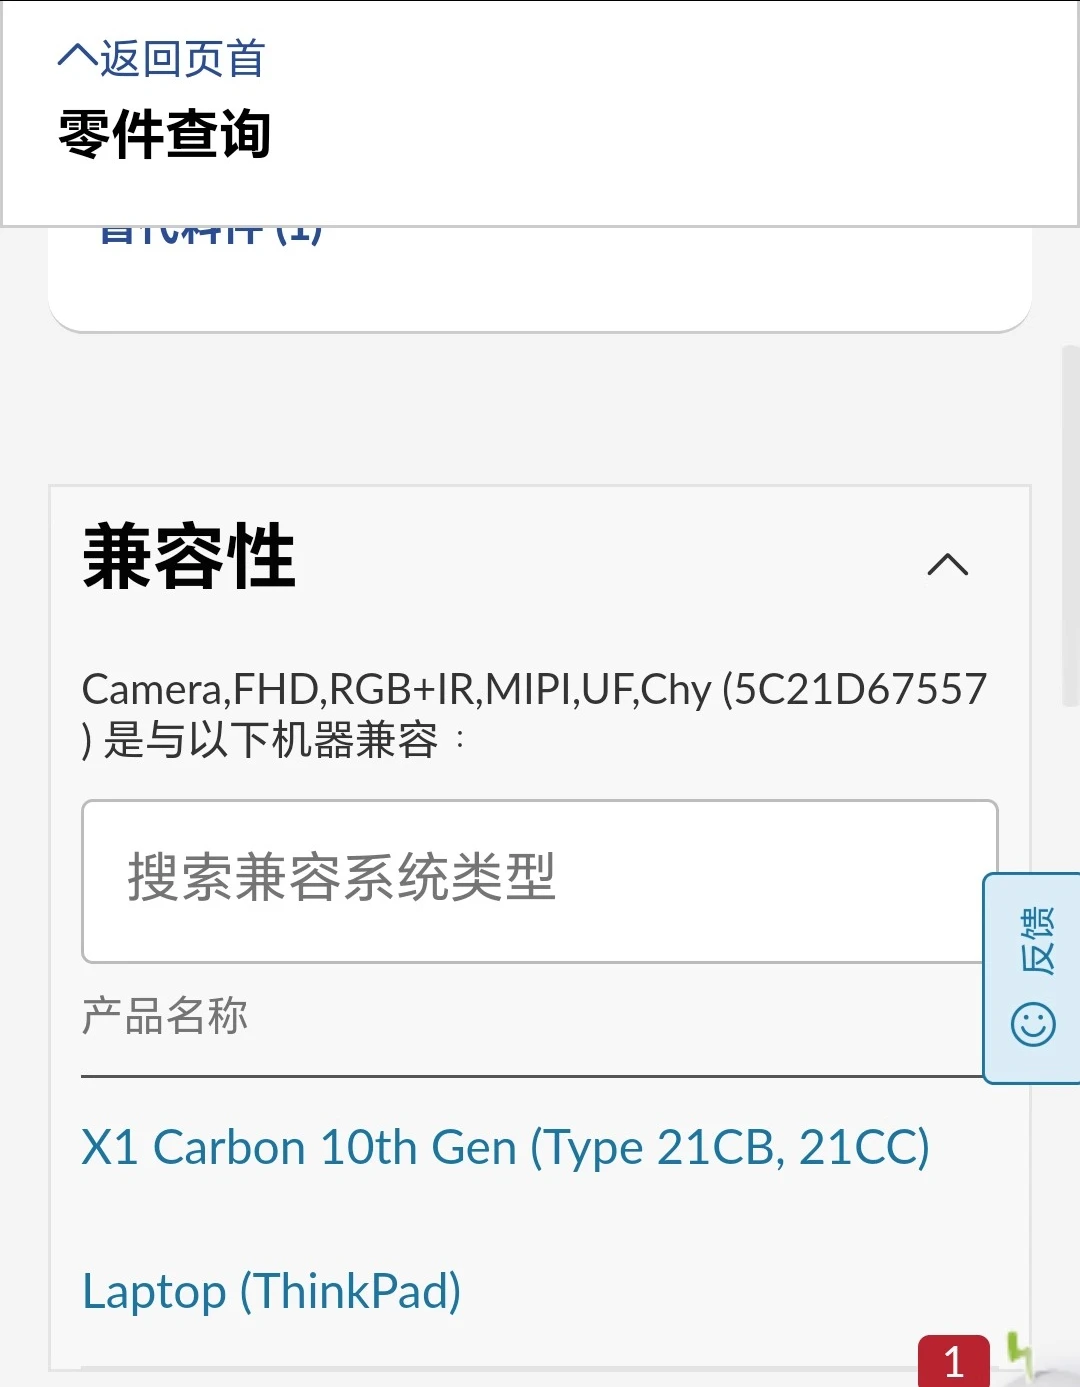
Task: Click the 反馈 vertical label text
Action: click(1036, 941)
